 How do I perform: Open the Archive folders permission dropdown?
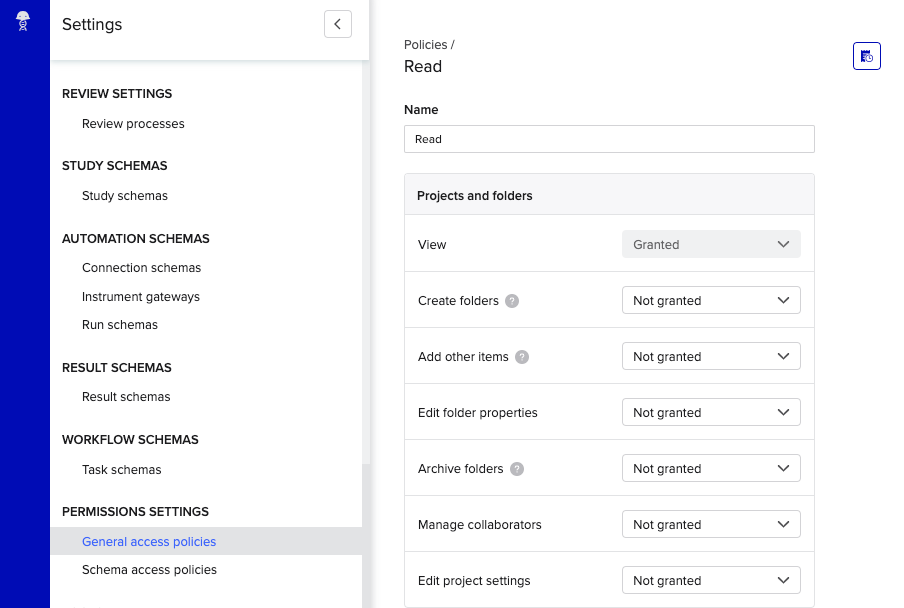[x=711, y=468]
